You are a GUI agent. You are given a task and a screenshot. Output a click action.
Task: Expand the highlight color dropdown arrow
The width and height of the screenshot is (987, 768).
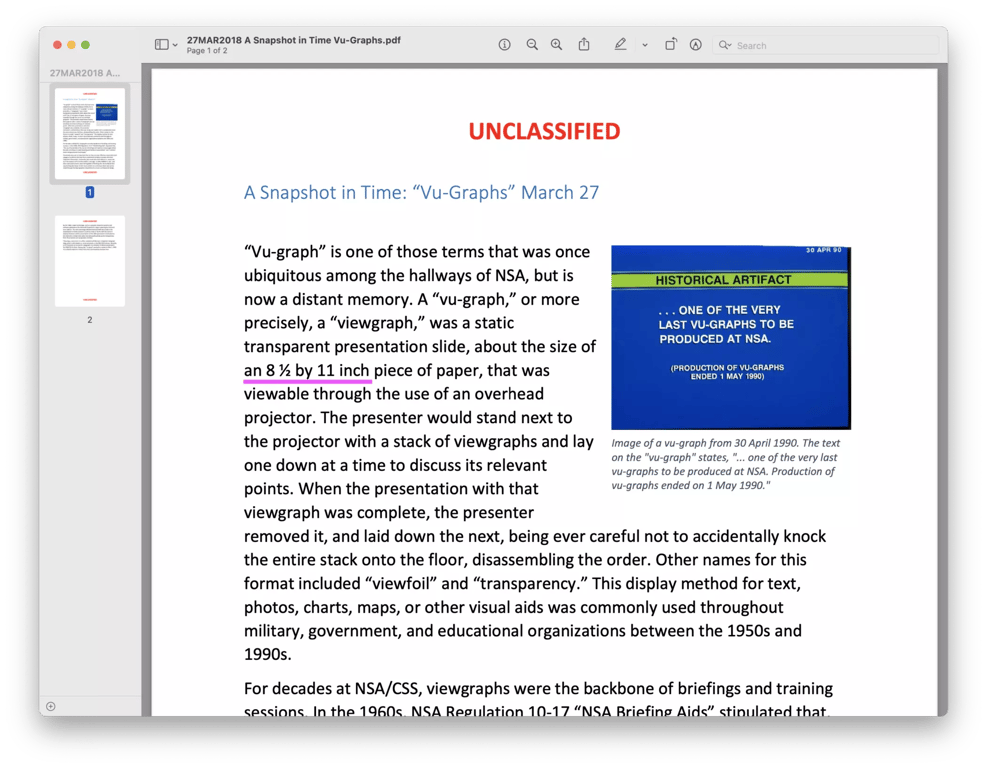coord(645,45)
